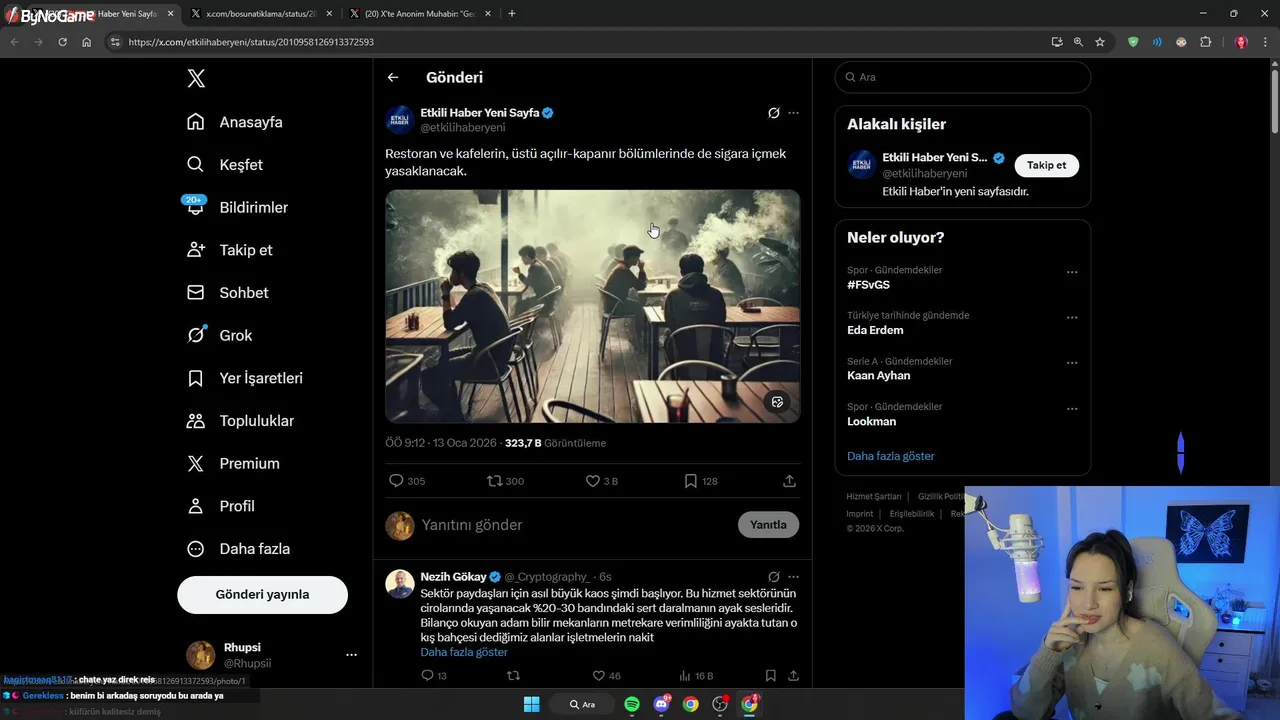This screenshot has width=1280, height=720.
Task: Click the browser address bar URL
Action: (251, 42)
